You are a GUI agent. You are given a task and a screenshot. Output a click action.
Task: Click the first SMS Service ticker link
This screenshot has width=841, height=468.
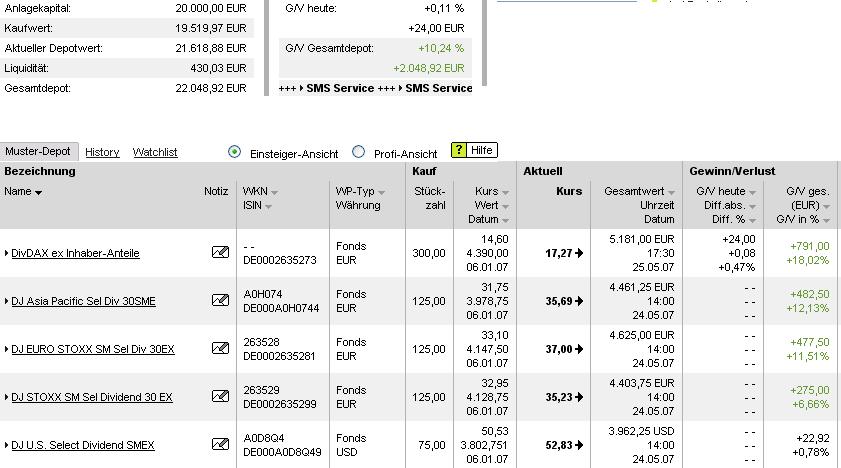tap(340, 88)
